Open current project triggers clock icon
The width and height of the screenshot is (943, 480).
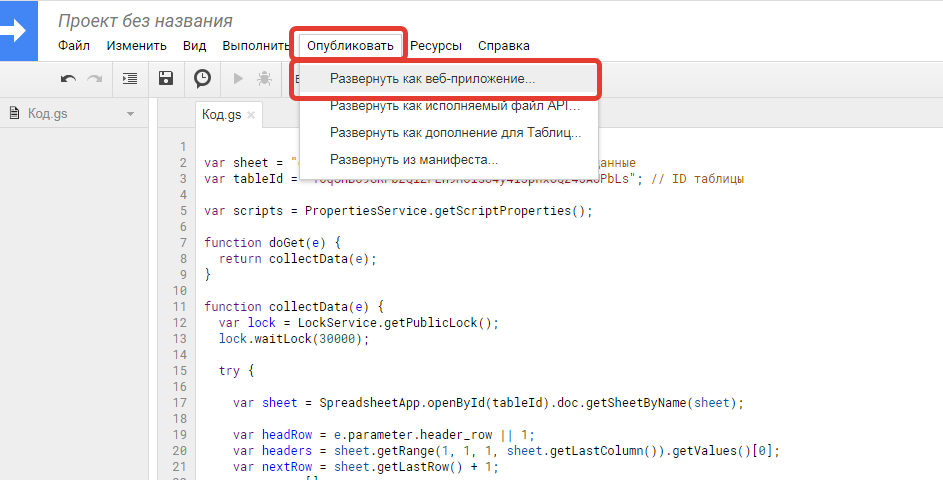pos(202,78)
